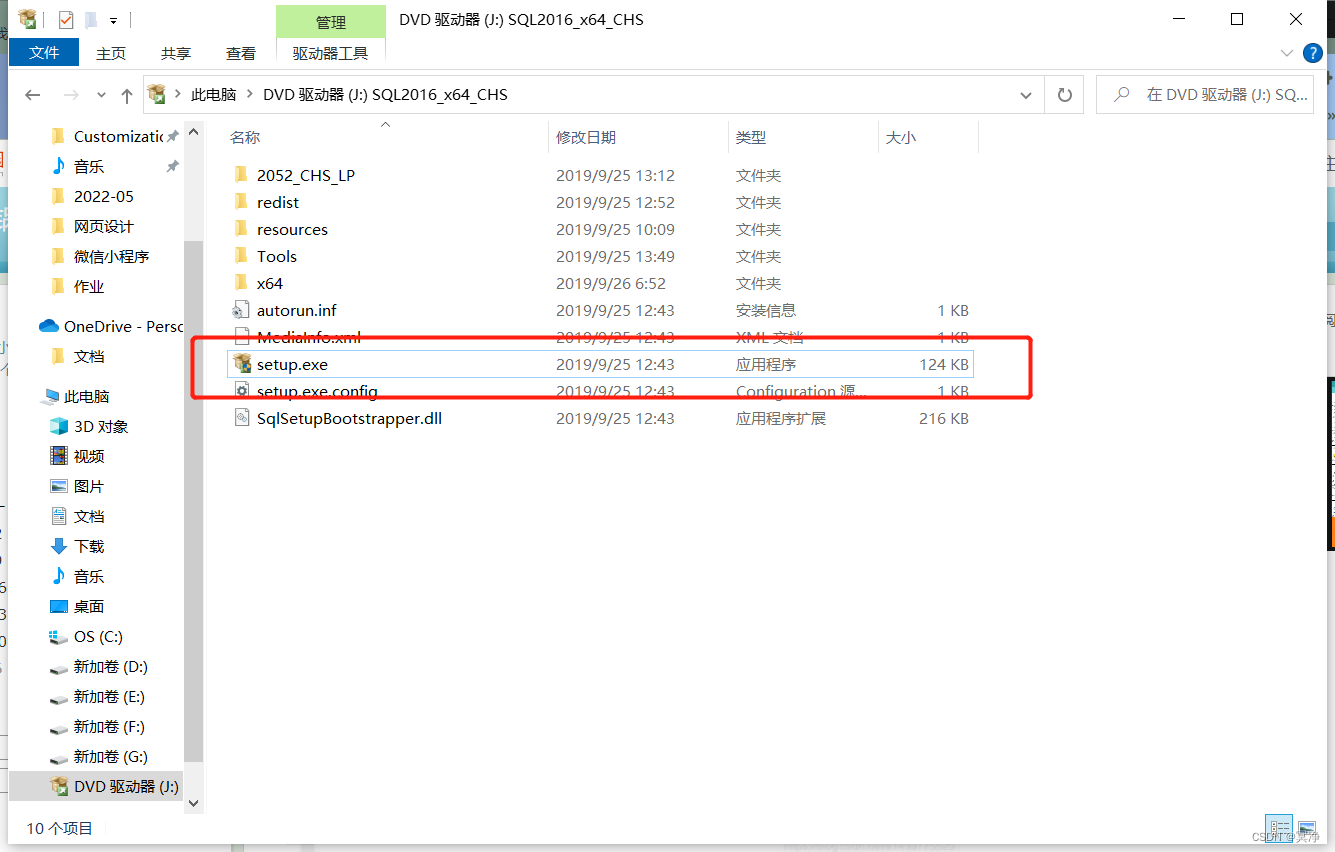
Task: Select the 2052_CHS_LP folder icon
Action: pyautogui.click(x=240, y=175)
